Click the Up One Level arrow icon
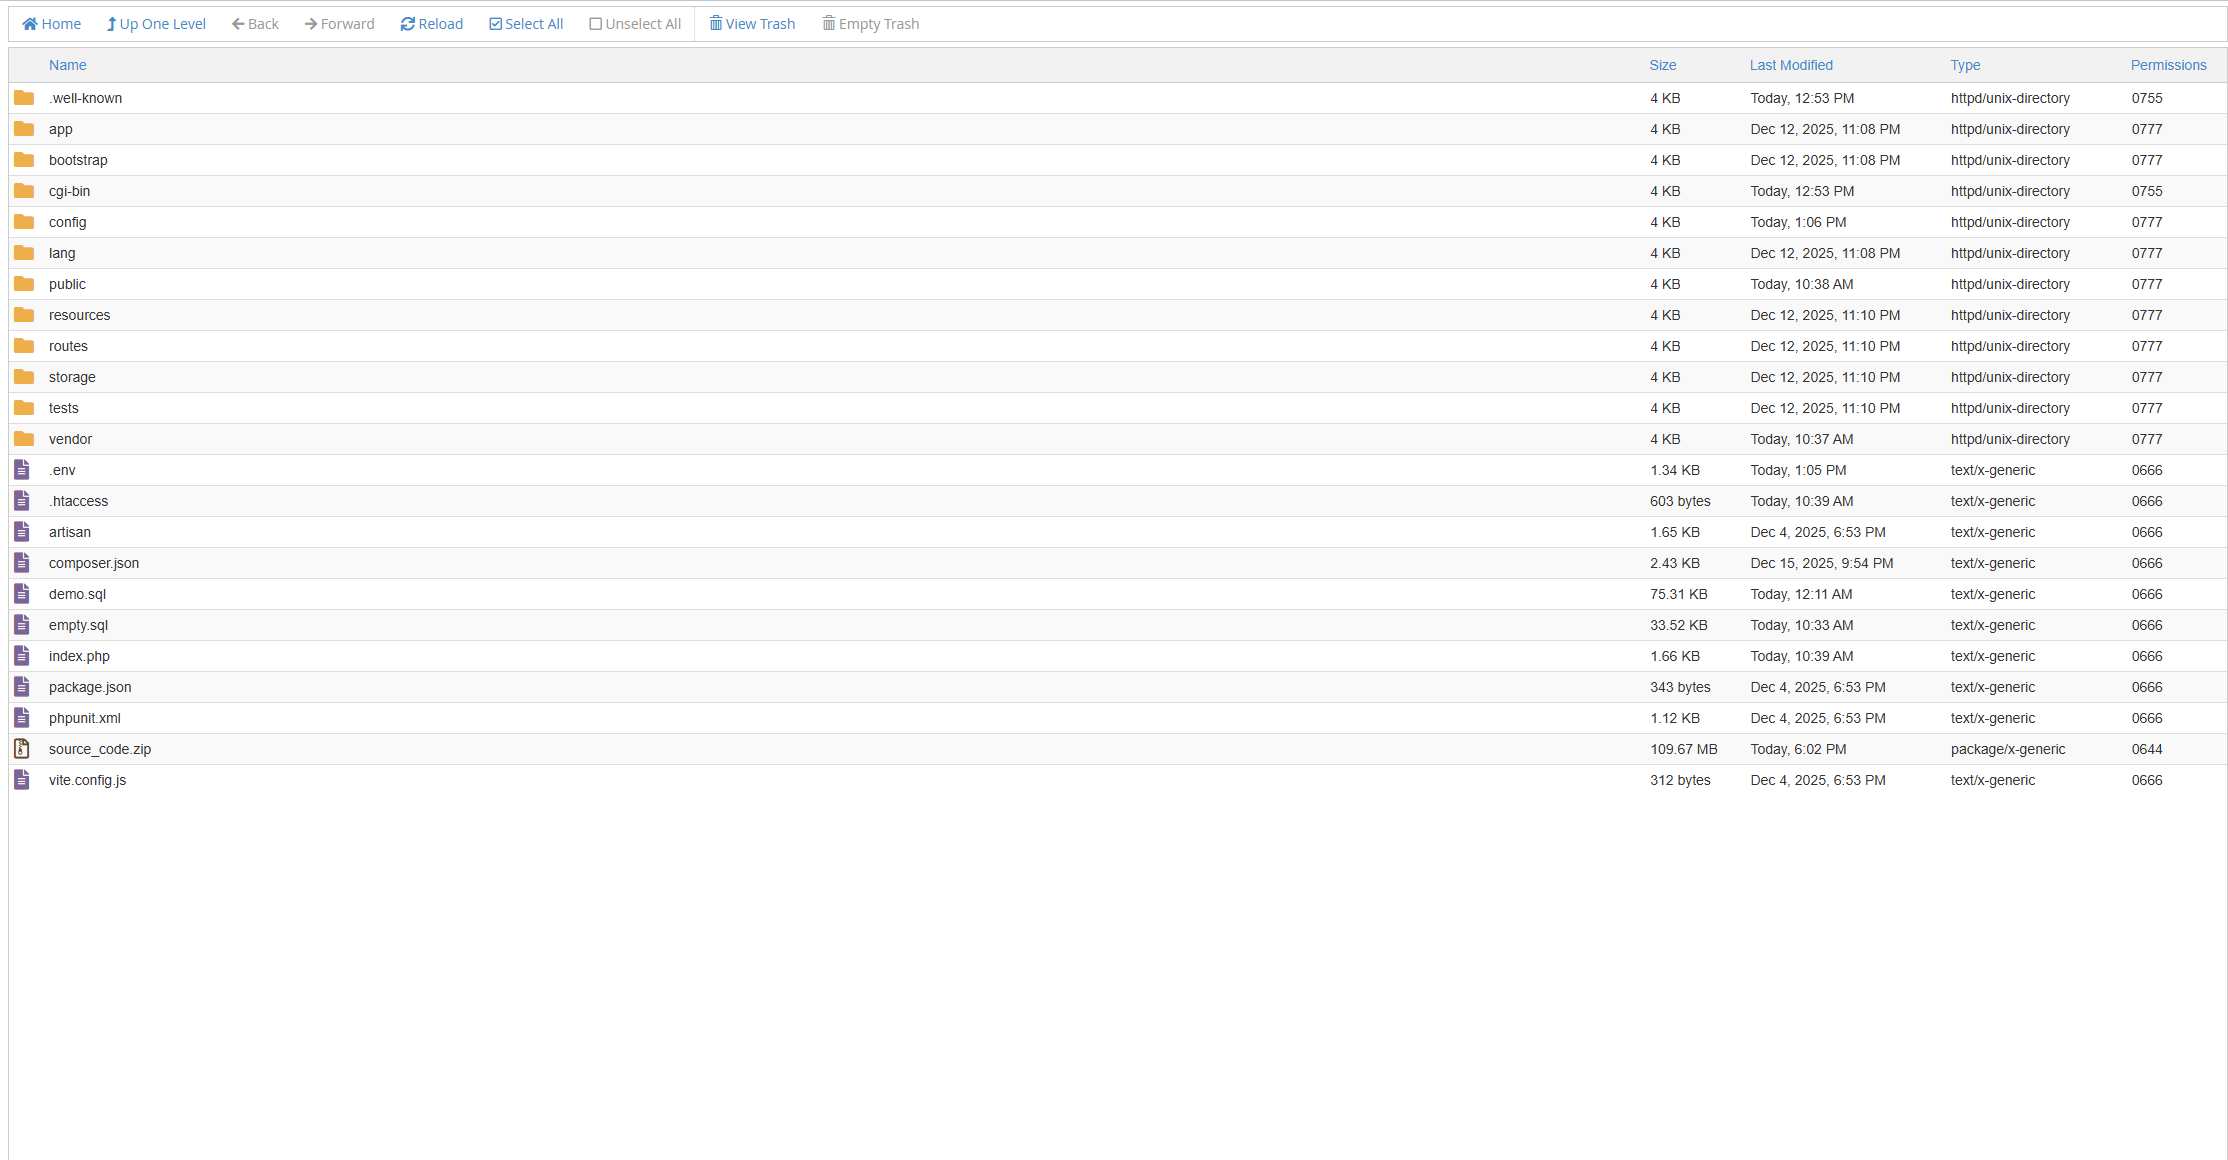The image size is (2228, 1160). pyautogui.click(x=112, y=23)
